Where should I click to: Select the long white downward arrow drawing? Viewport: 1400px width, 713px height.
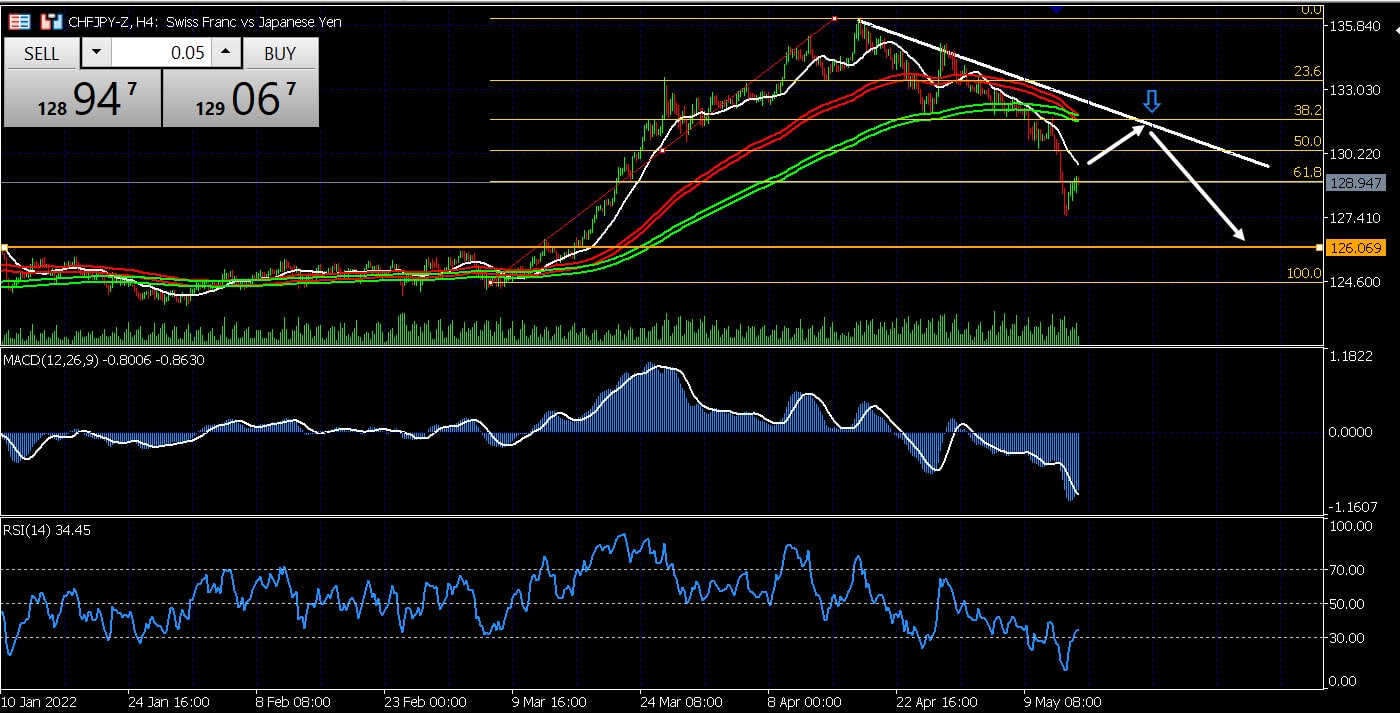[x=1197, y=187]
